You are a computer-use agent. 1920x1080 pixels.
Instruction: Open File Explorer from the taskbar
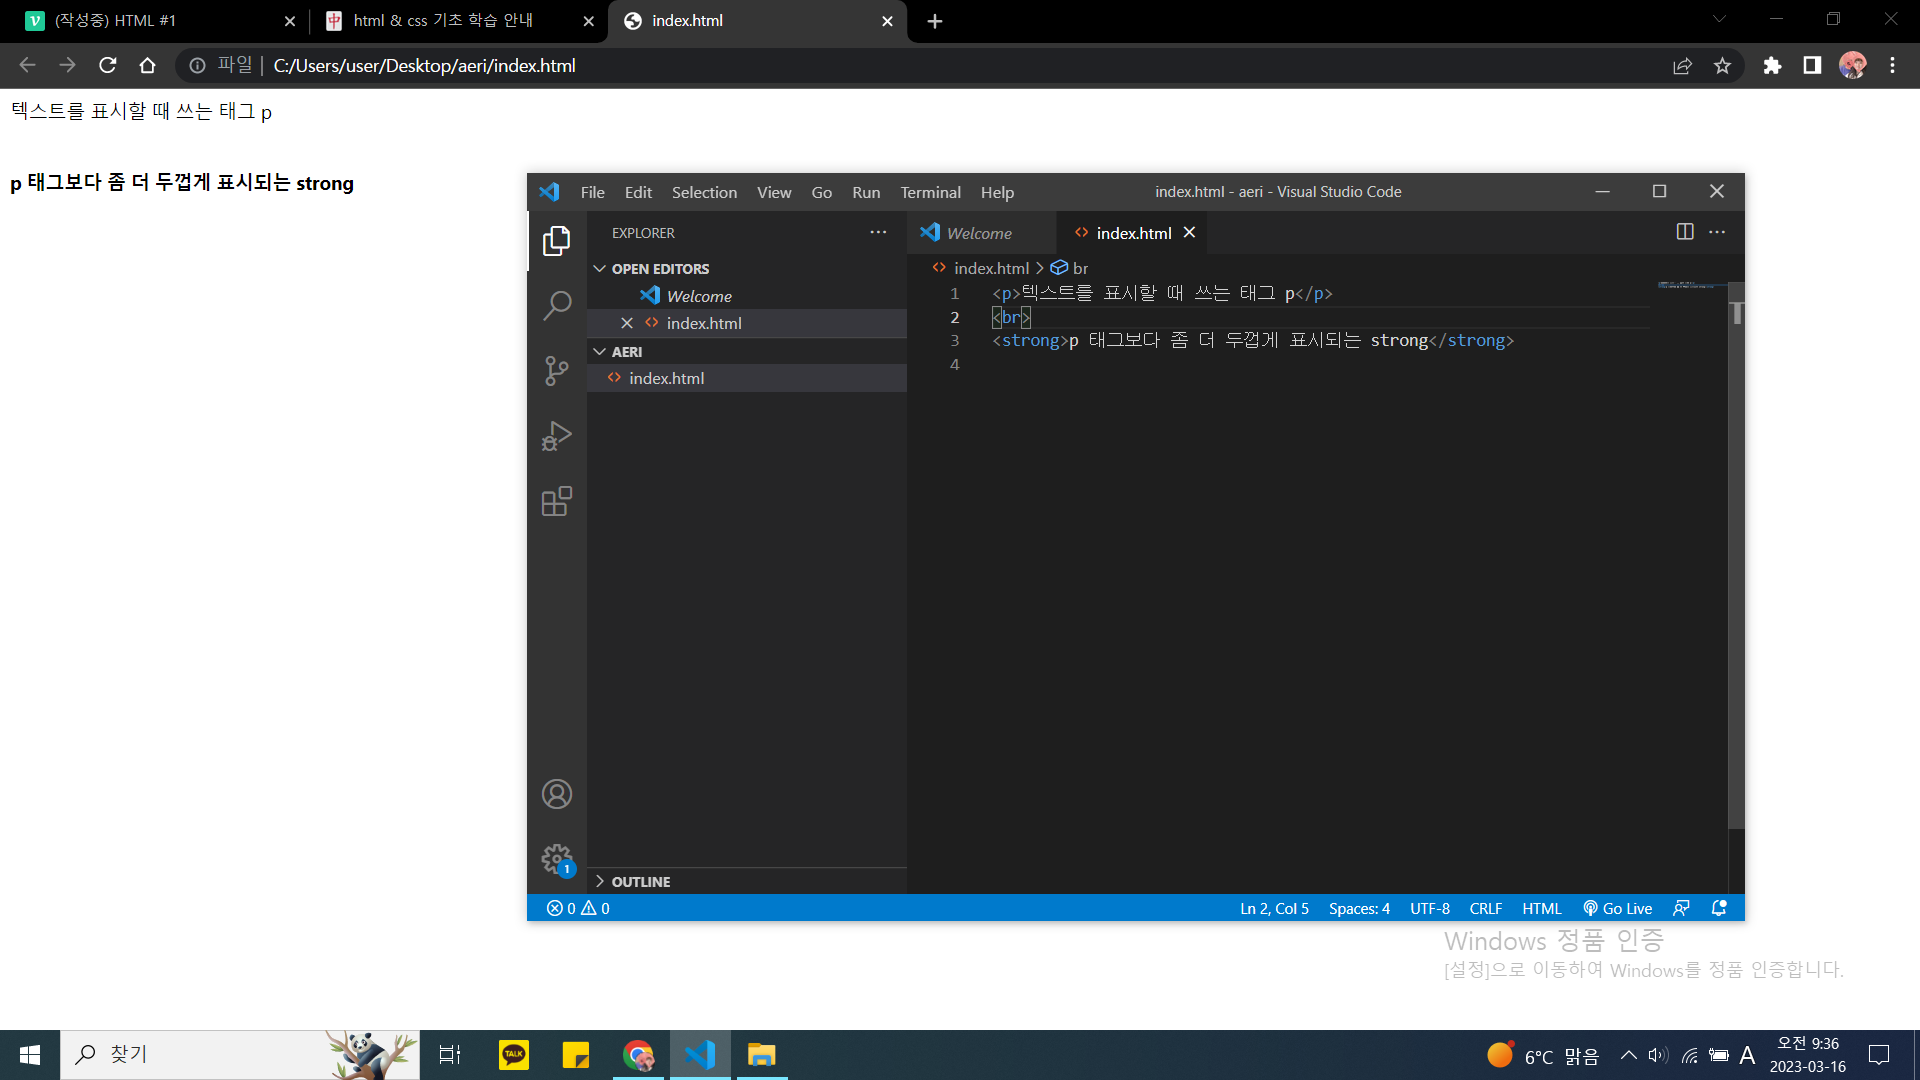[x=761, y=1055]
